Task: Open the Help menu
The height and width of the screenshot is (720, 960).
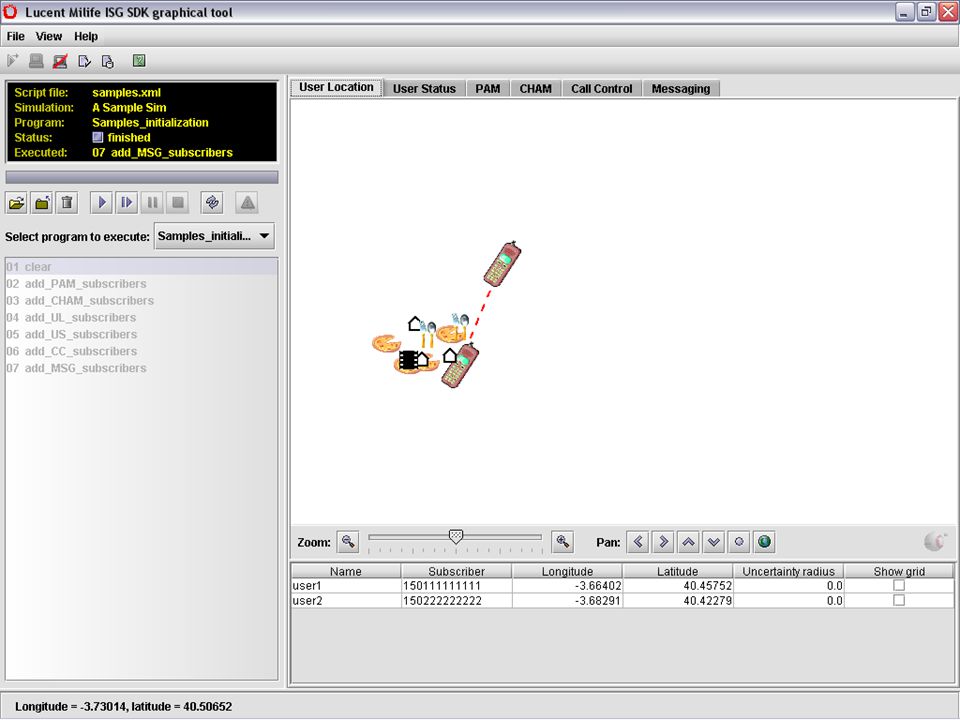Action: [x=86, y=36]
